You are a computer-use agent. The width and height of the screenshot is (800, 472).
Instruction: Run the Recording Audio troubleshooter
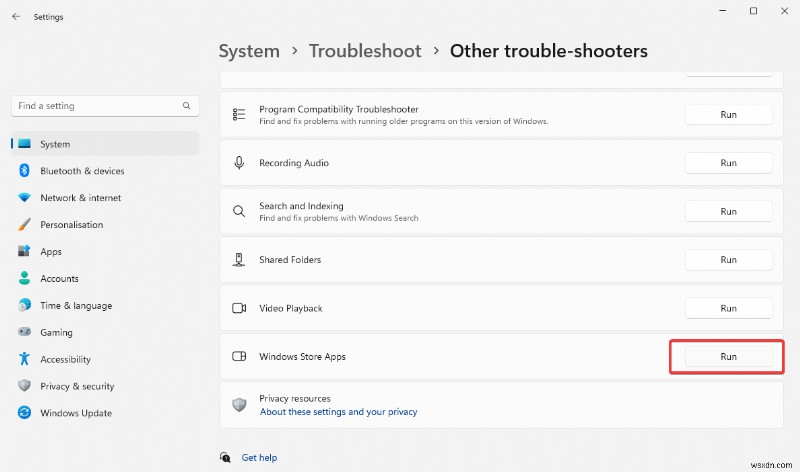pos(729,163)
